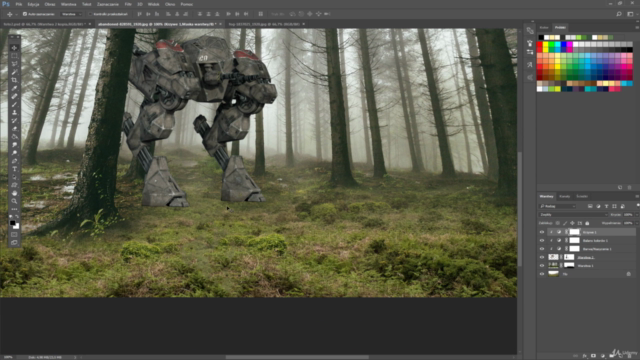Click the yellow color swatch

(545, 44)
